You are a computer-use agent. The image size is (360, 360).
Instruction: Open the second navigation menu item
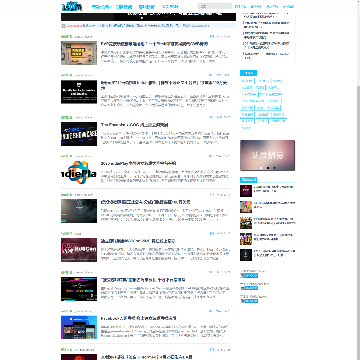124,7
